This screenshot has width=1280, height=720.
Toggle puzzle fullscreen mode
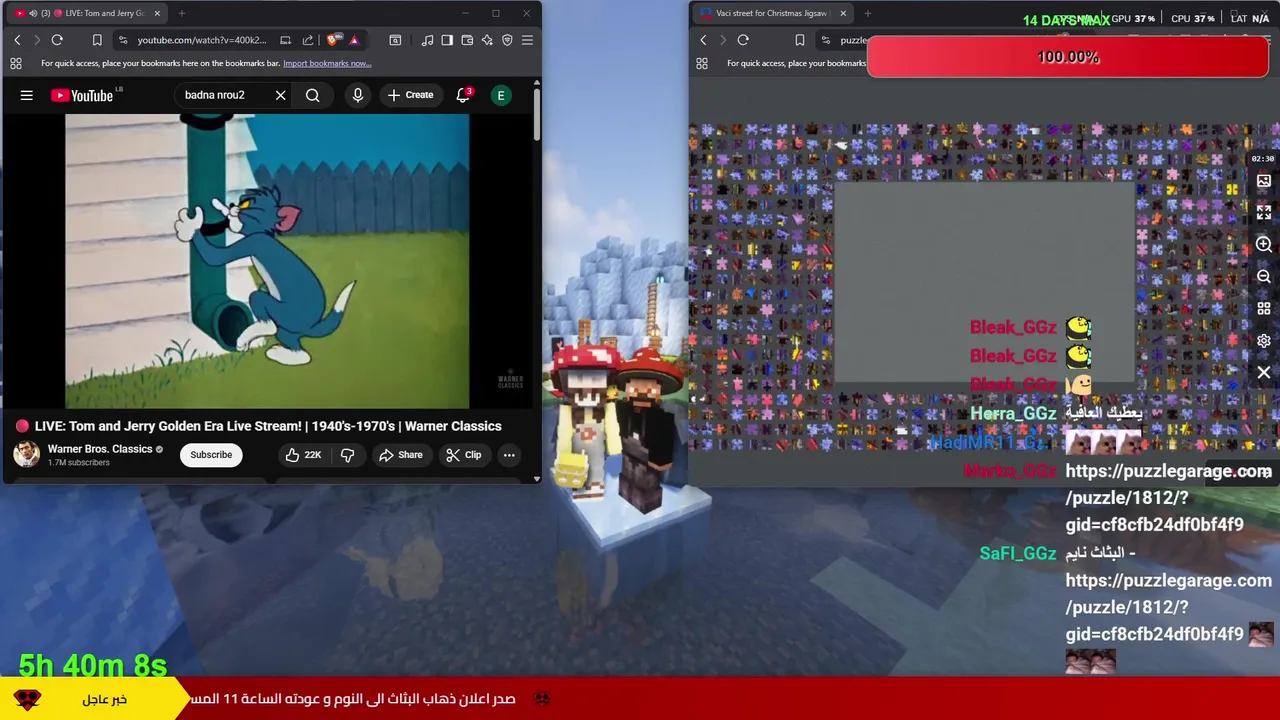1264,213
